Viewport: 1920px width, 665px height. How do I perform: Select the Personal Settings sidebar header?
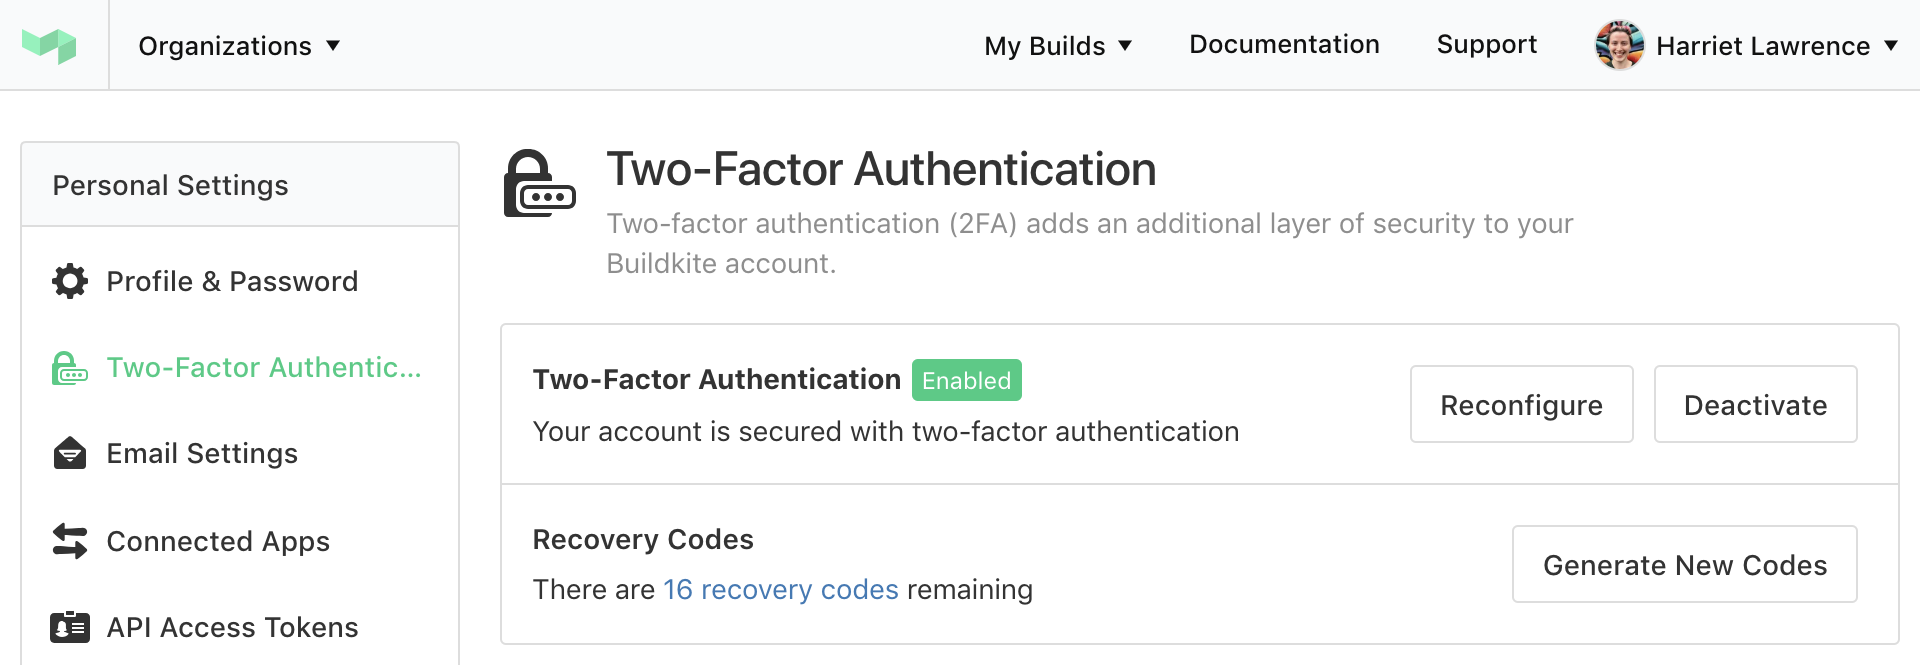point(171,184)
